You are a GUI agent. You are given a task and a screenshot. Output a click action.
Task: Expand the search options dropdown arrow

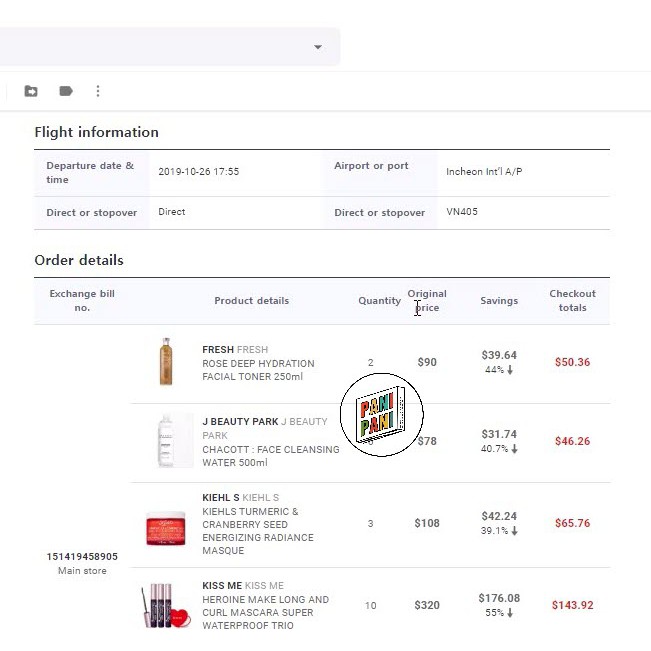tap(318, 47)
